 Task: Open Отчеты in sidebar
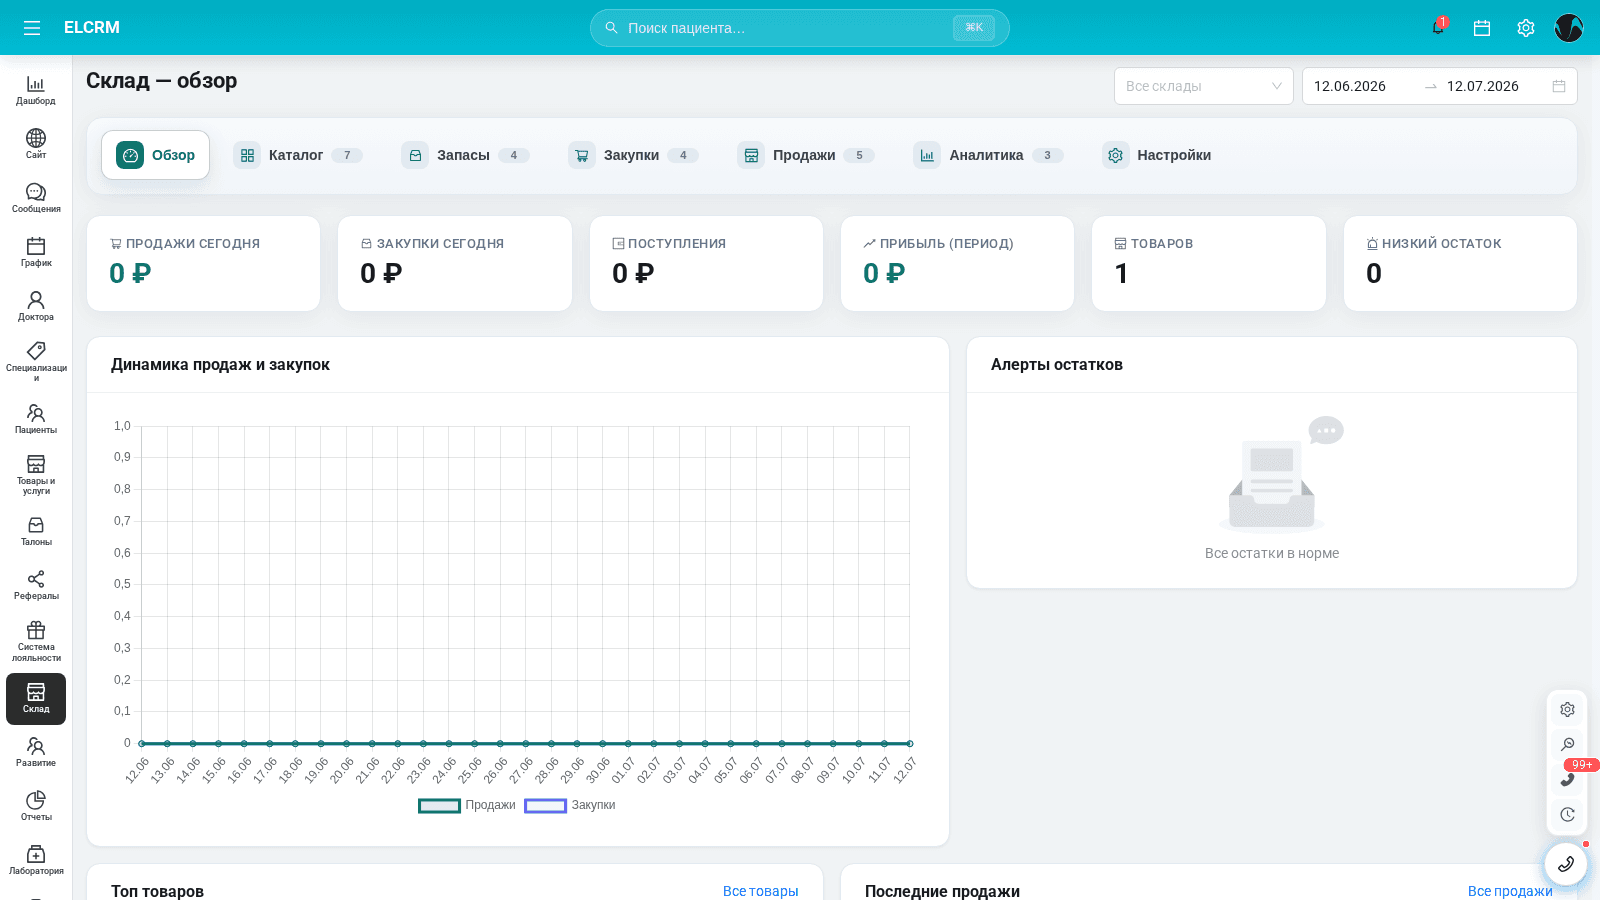point(36,806)
